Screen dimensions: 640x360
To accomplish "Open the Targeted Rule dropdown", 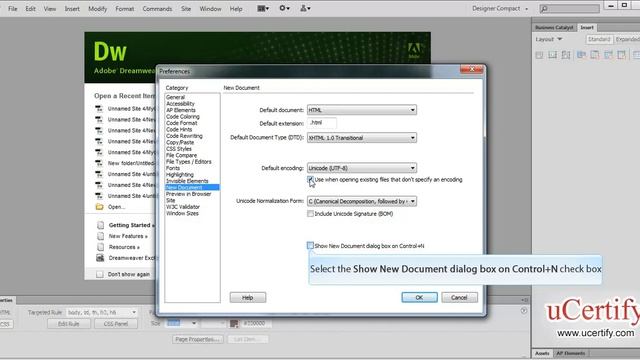I will pos(102,312).
